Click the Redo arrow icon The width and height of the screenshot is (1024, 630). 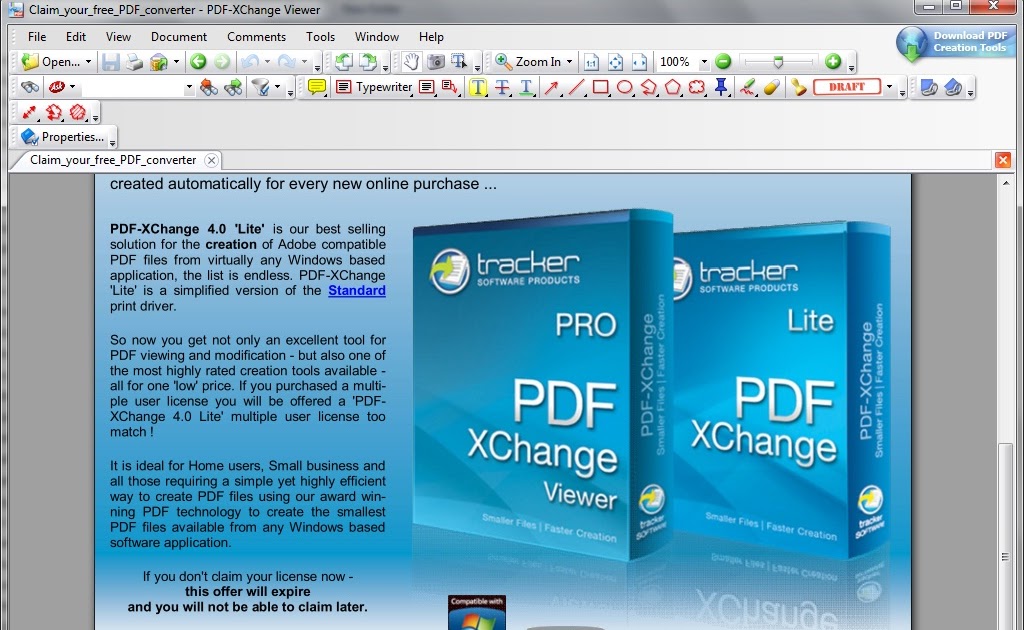tap(287, 61)
